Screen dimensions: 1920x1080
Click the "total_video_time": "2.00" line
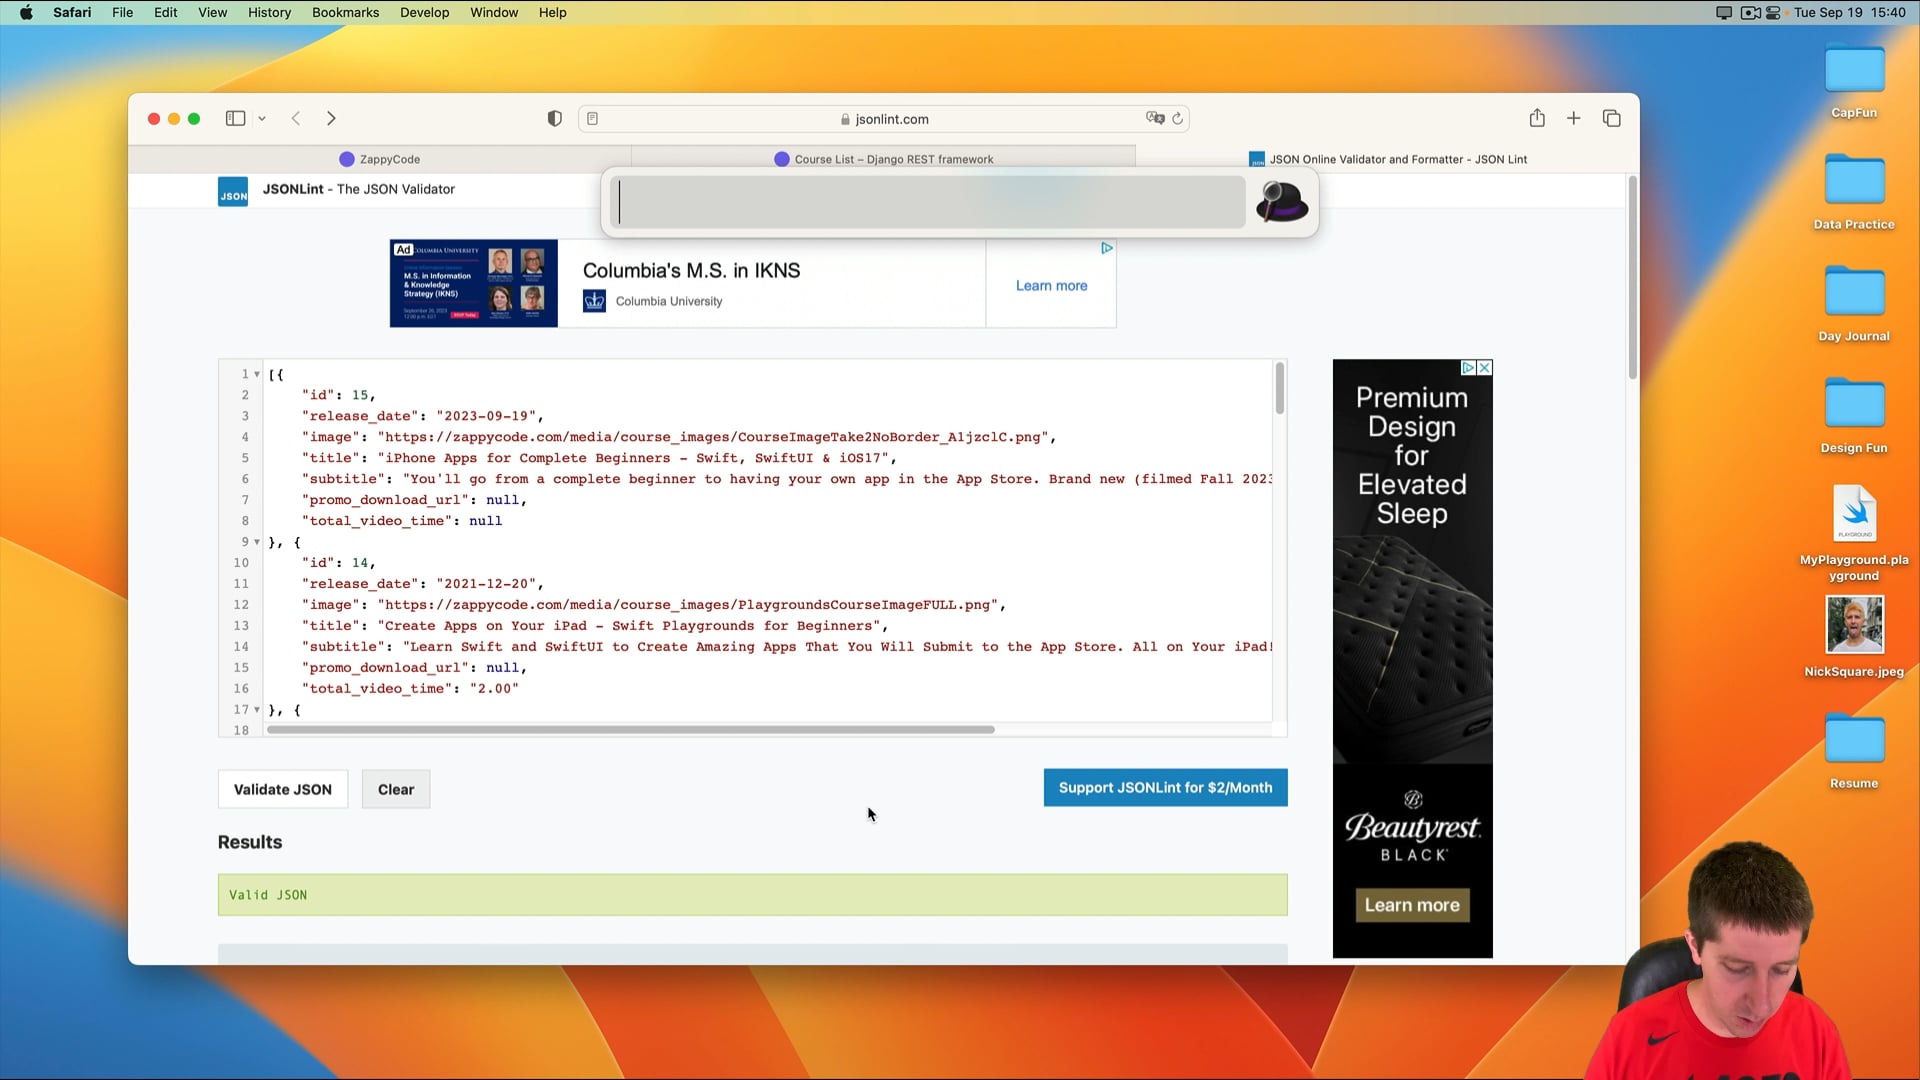coord(410,689)
